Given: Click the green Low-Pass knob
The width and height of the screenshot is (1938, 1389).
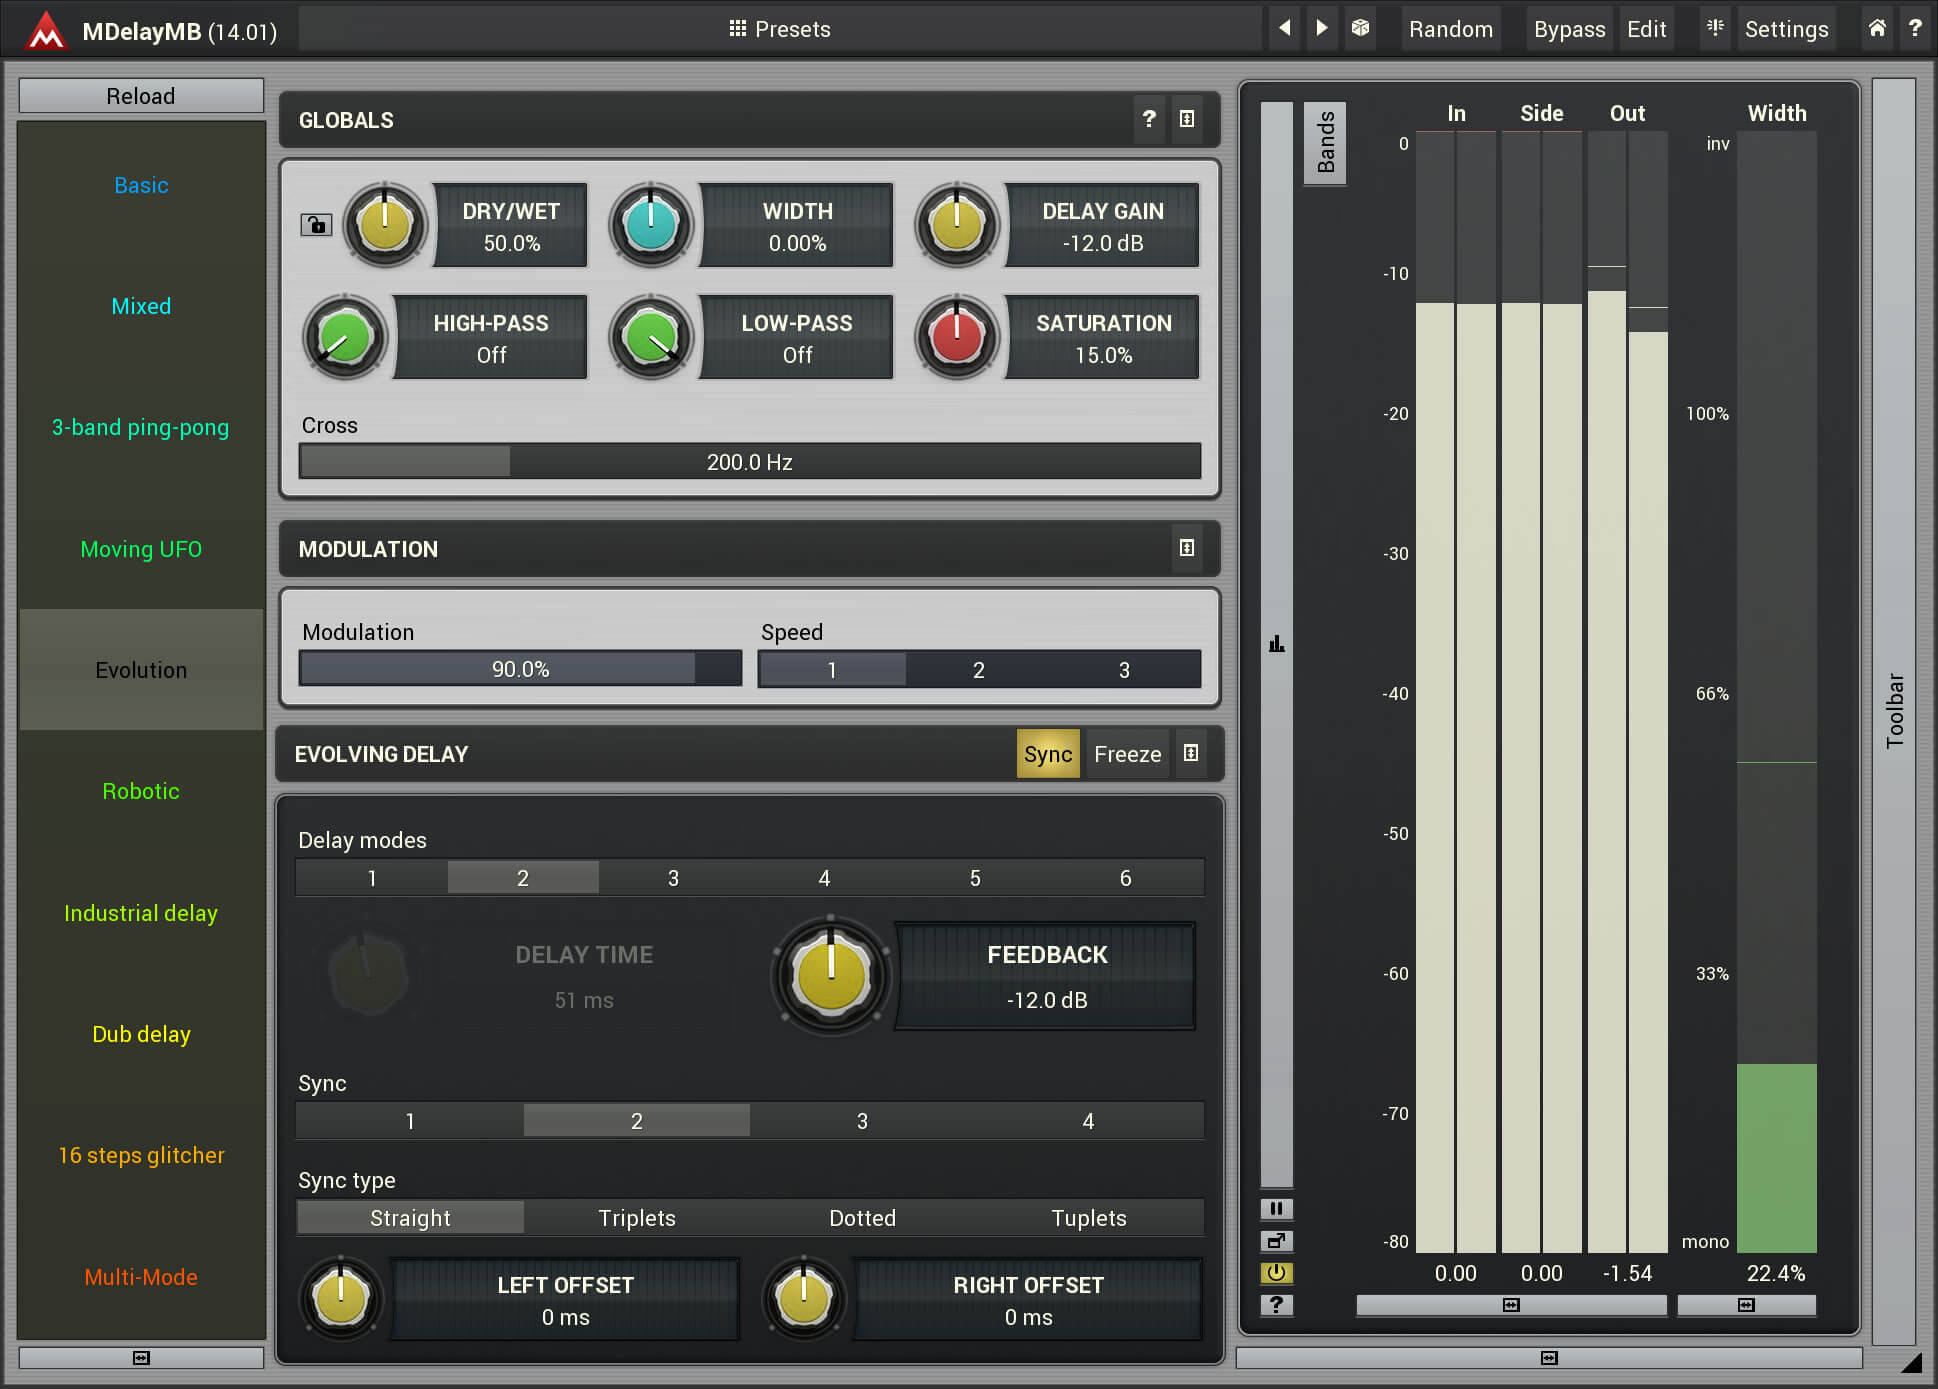Looking at the screenshot, I should [651, 337].
